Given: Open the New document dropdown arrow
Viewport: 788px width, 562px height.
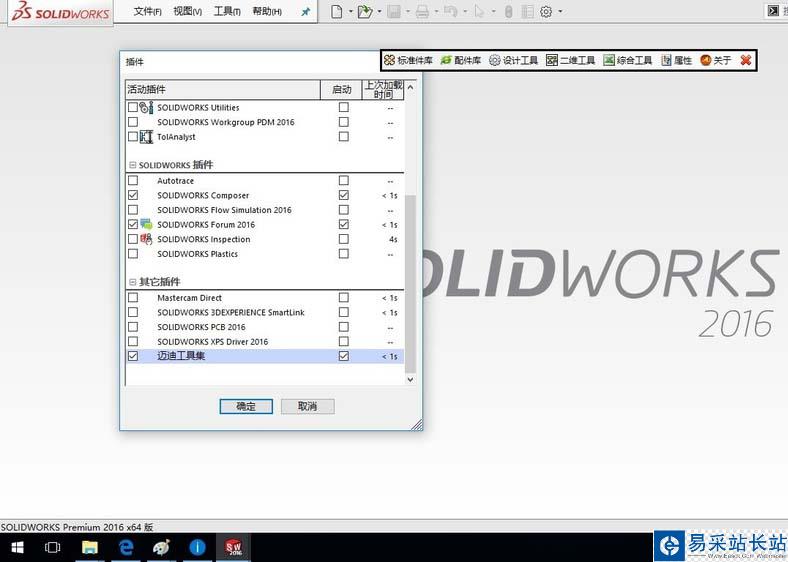Looking at the screenshot, I should [350, 11].
